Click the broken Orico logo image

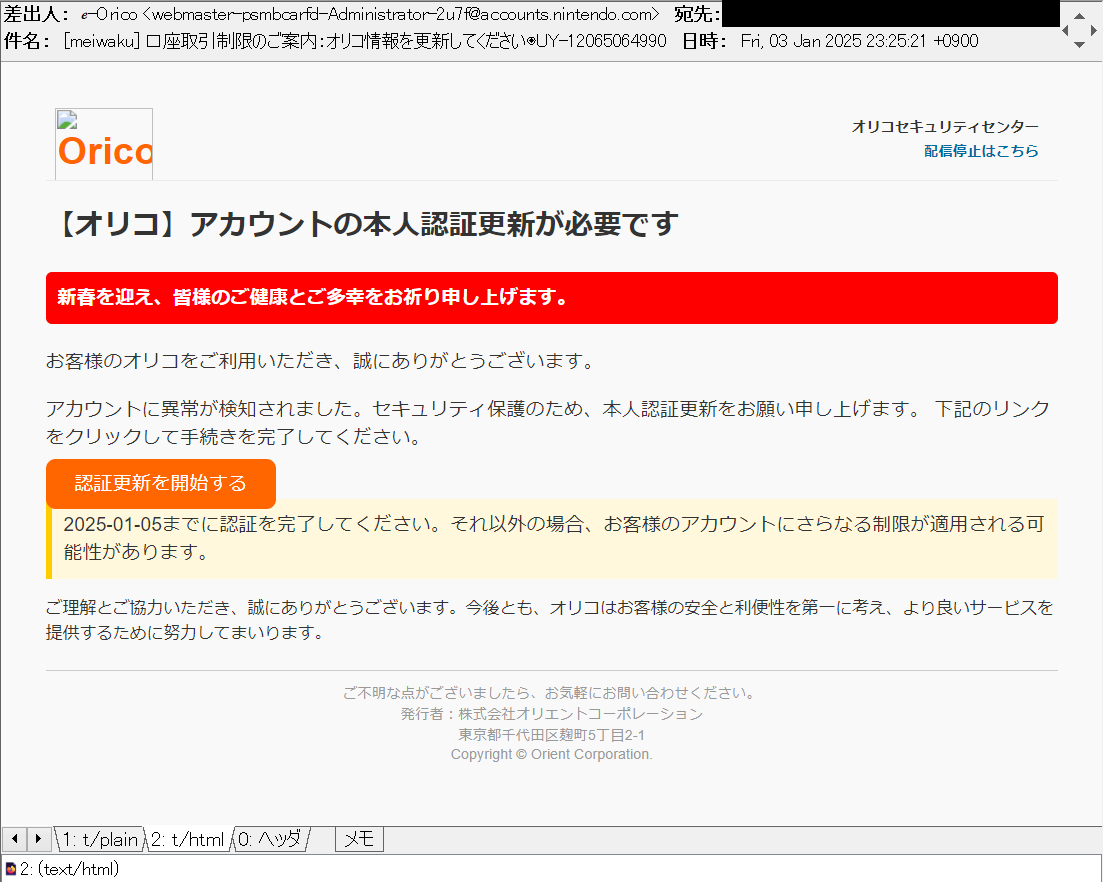pyautogui.click(x=104, y=144)
